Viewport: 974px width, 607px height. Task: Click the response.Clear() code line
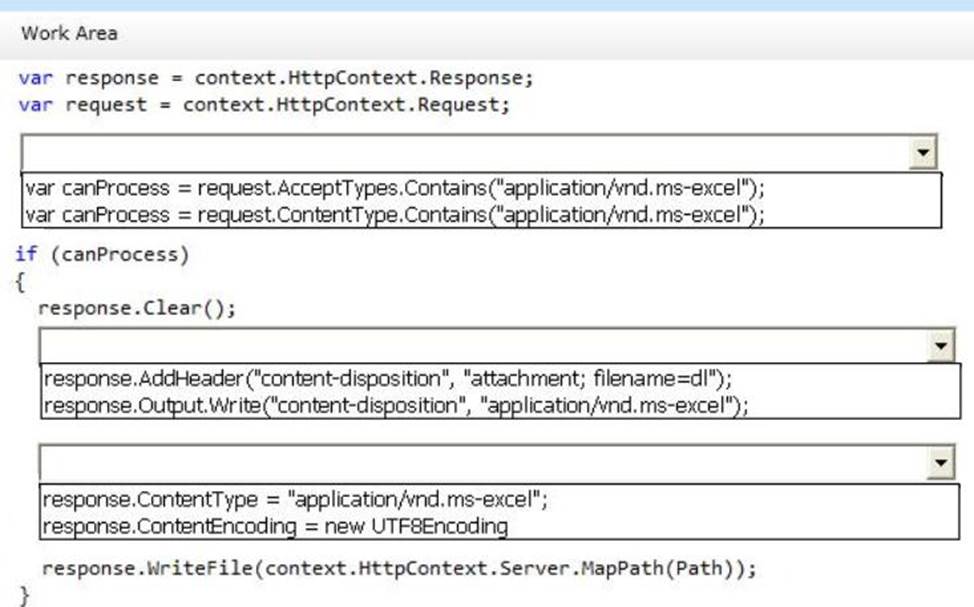click(x=137, y=308)
